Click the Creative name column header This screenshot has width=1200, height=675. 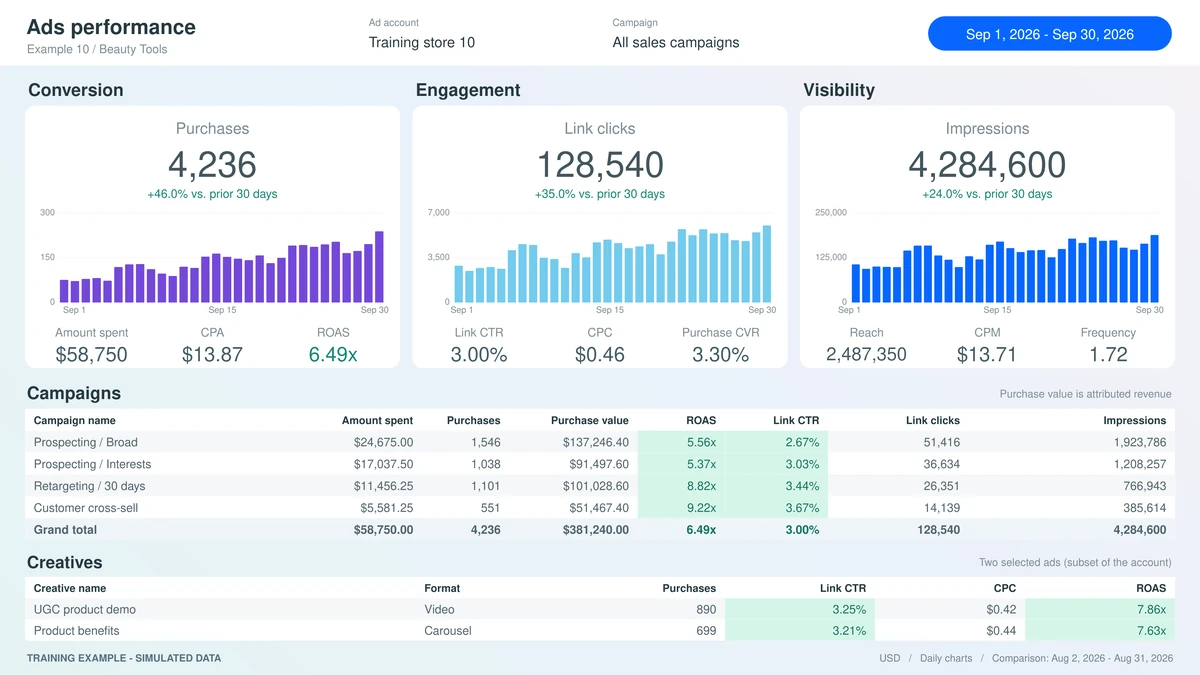69,588
